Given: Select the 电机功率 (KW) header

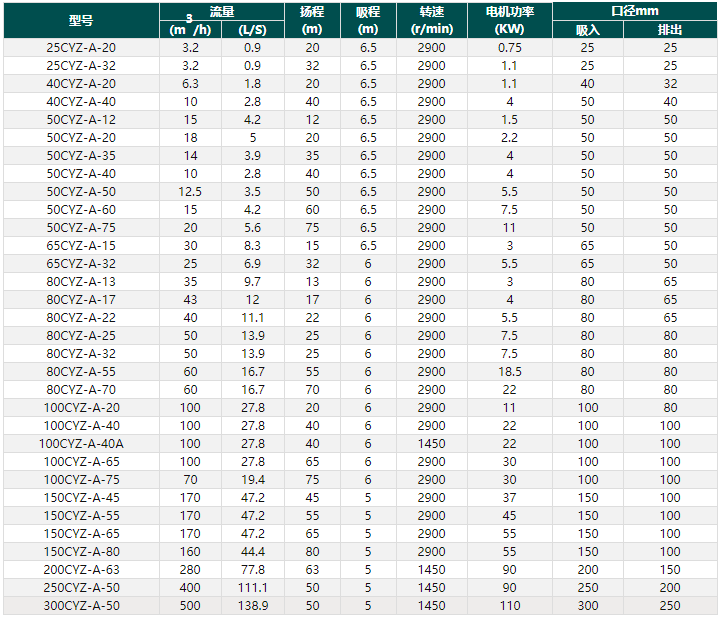Looking at the screenshot, I should coord(509,20).
